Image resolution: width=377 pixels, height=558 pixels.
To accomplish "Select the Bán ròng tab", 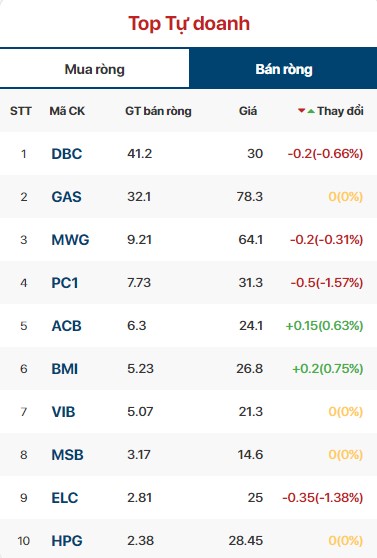I will (283, 69).
